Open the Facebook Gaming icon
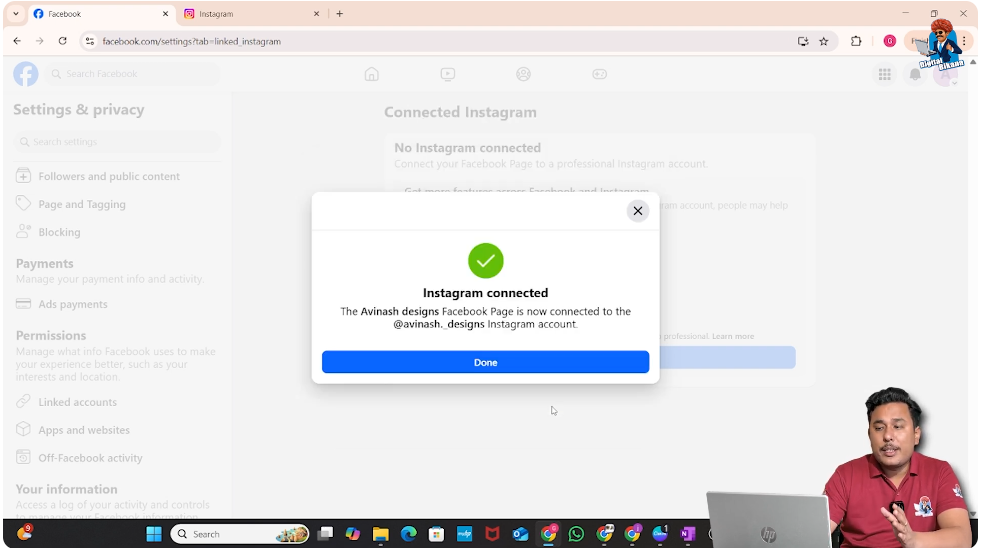Screen dimensions: 983x548 (599, 74)
